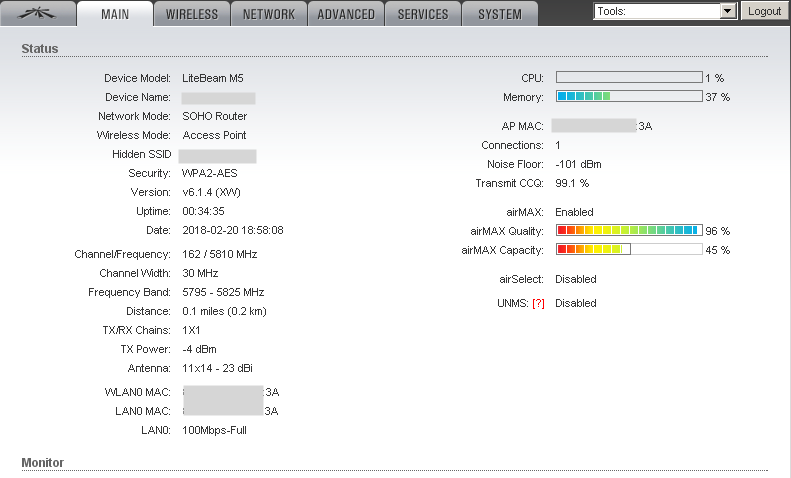Click the 1 % CPU percentage
The height and width of the screenshot is (478, 791).
click(714, 78)
